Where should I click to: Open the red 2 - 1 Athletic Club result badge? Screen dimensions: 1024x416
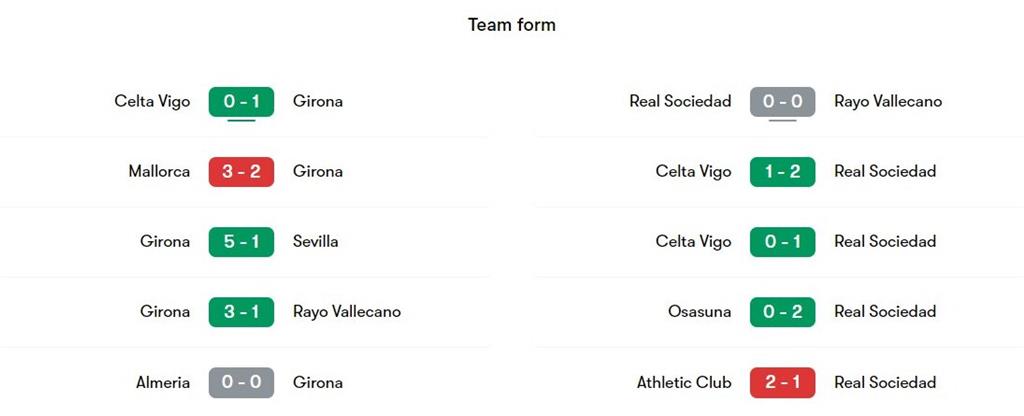pyautogui.click(x=782, y=382)
